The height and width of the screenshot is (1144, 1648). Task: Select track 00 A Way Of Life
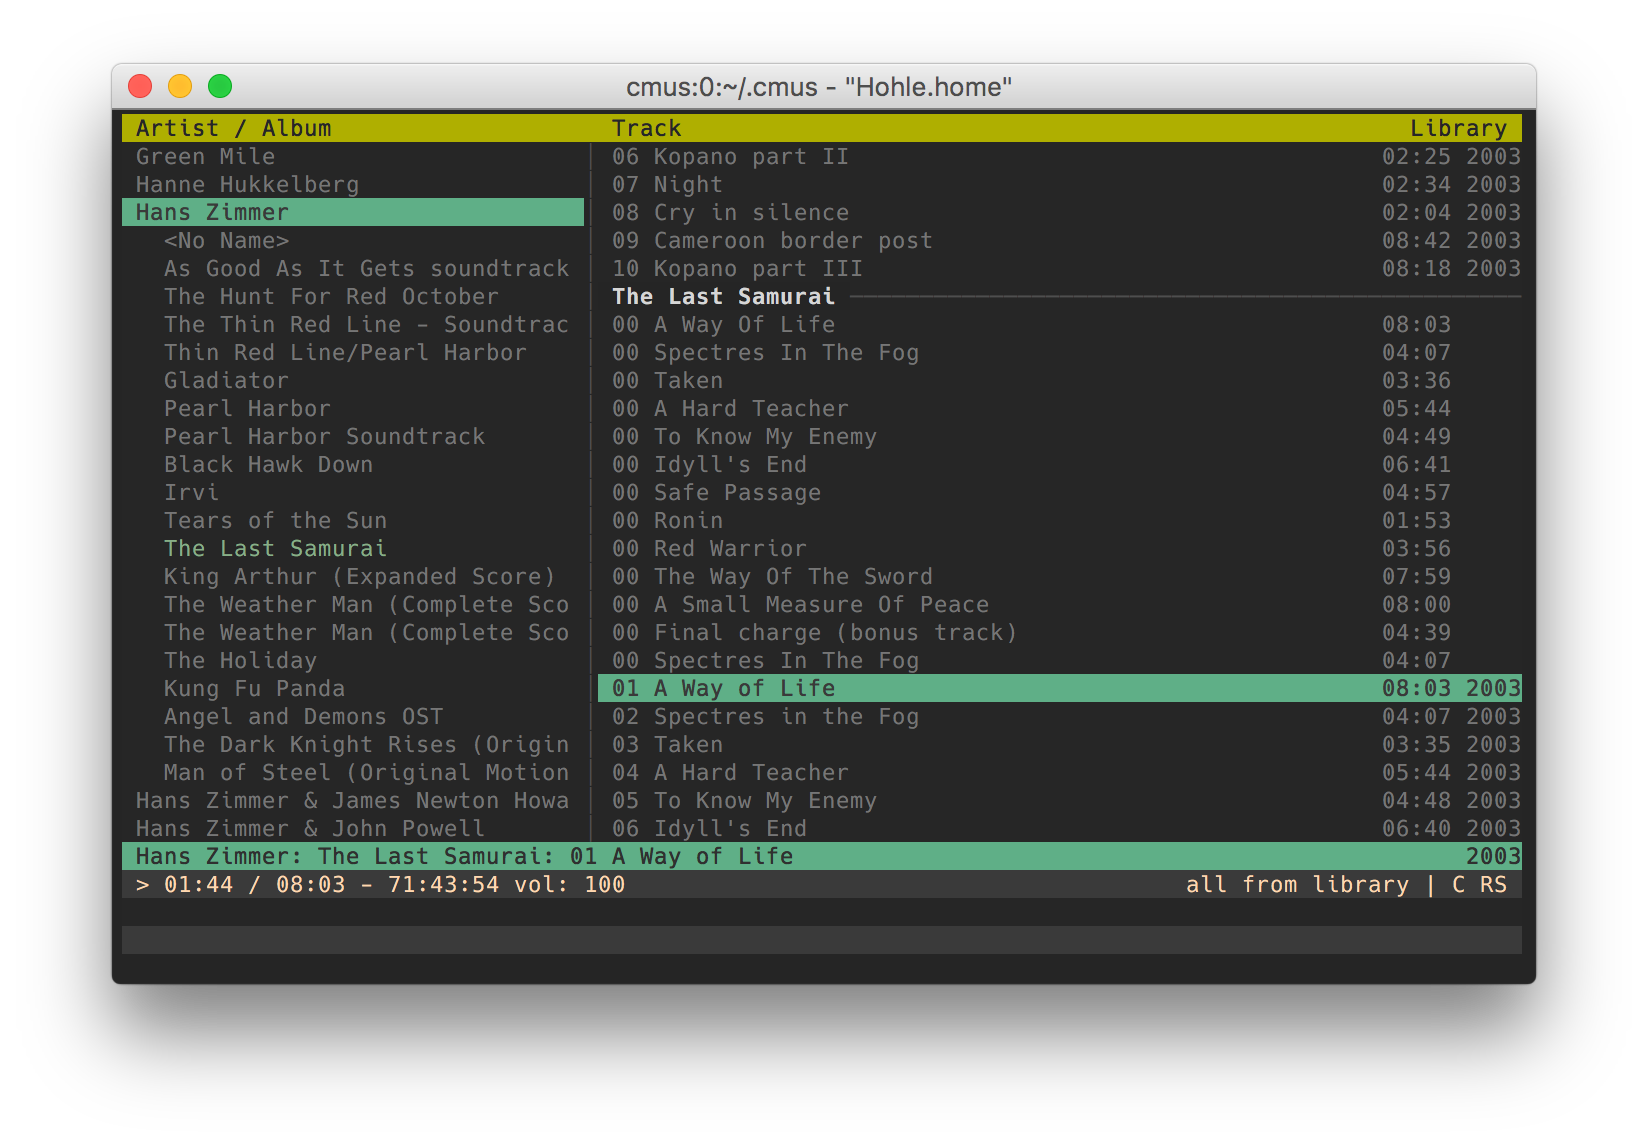pos(1060,324)
